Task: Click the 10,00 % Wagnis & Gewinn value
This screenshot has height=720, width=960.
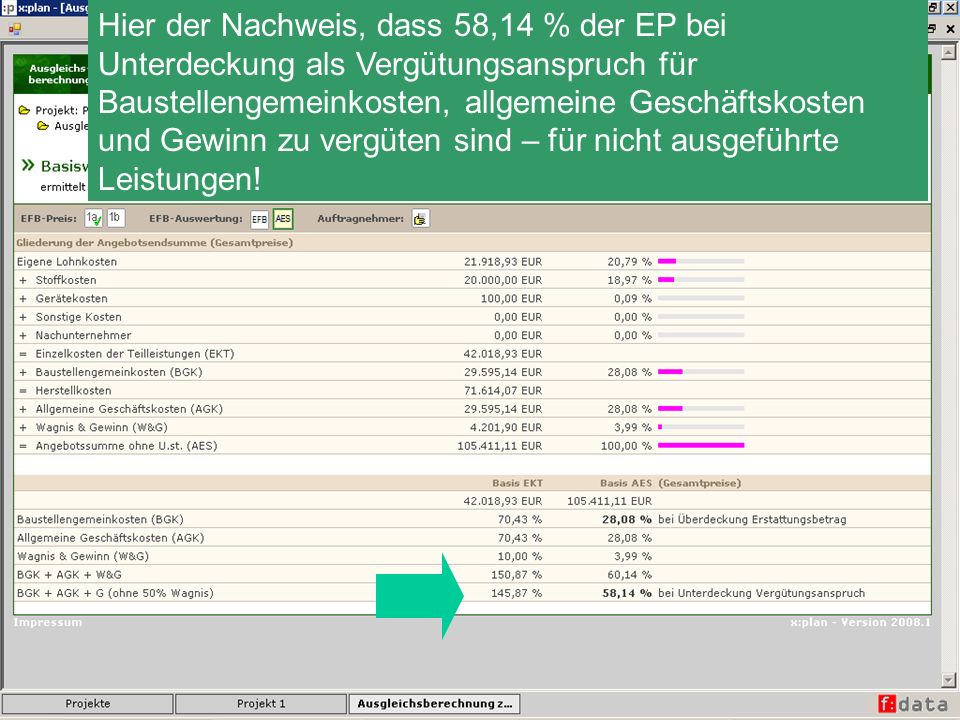Action: (519, 556)
